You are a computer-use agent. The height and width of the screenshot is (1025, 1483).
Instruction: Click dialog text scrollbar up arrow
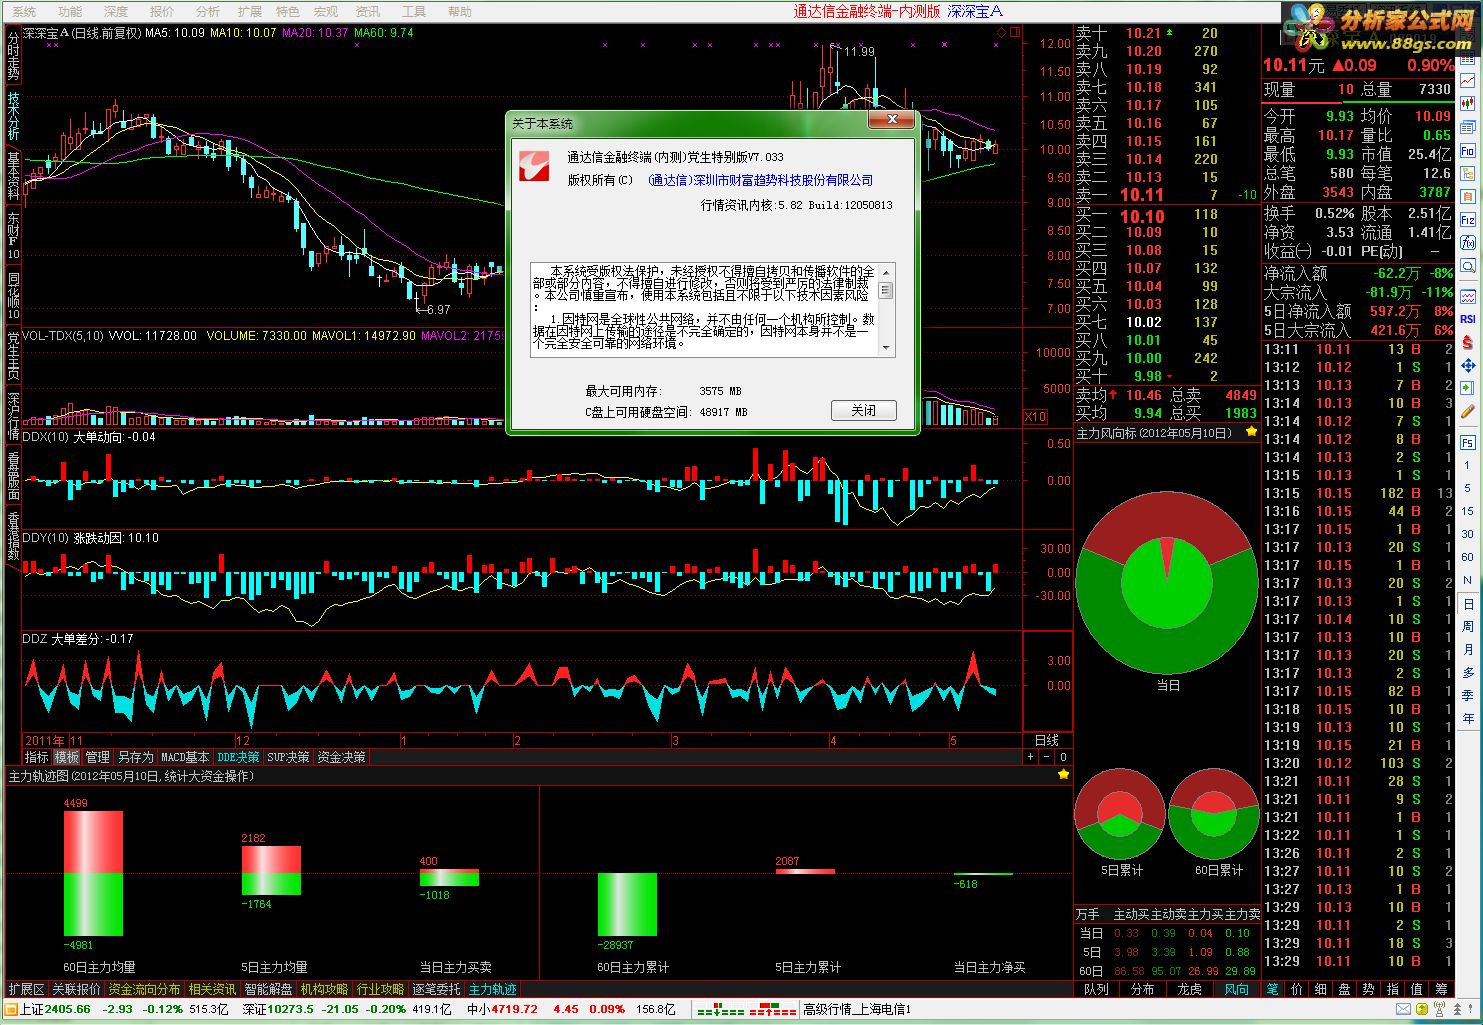coord(886,273)
